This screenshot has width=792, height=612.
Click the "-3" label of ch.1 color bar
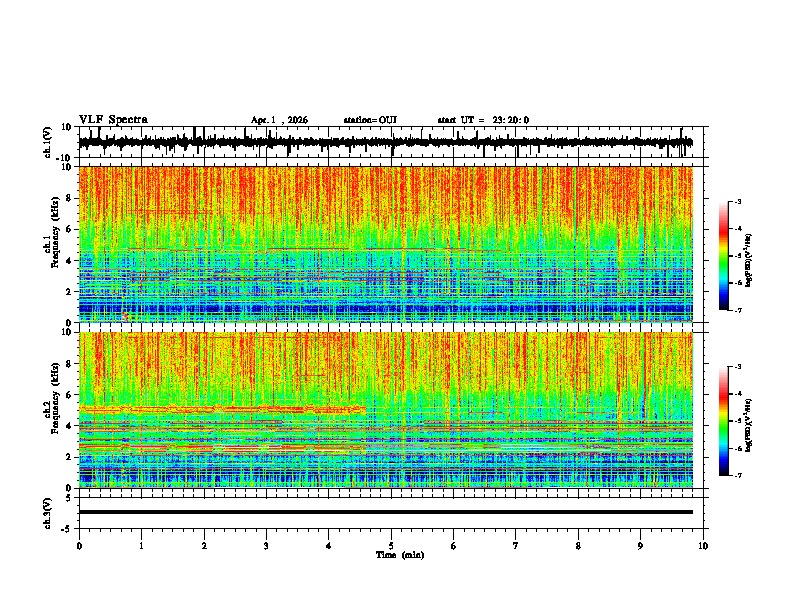pyautogui.click(x=738, y=202)
